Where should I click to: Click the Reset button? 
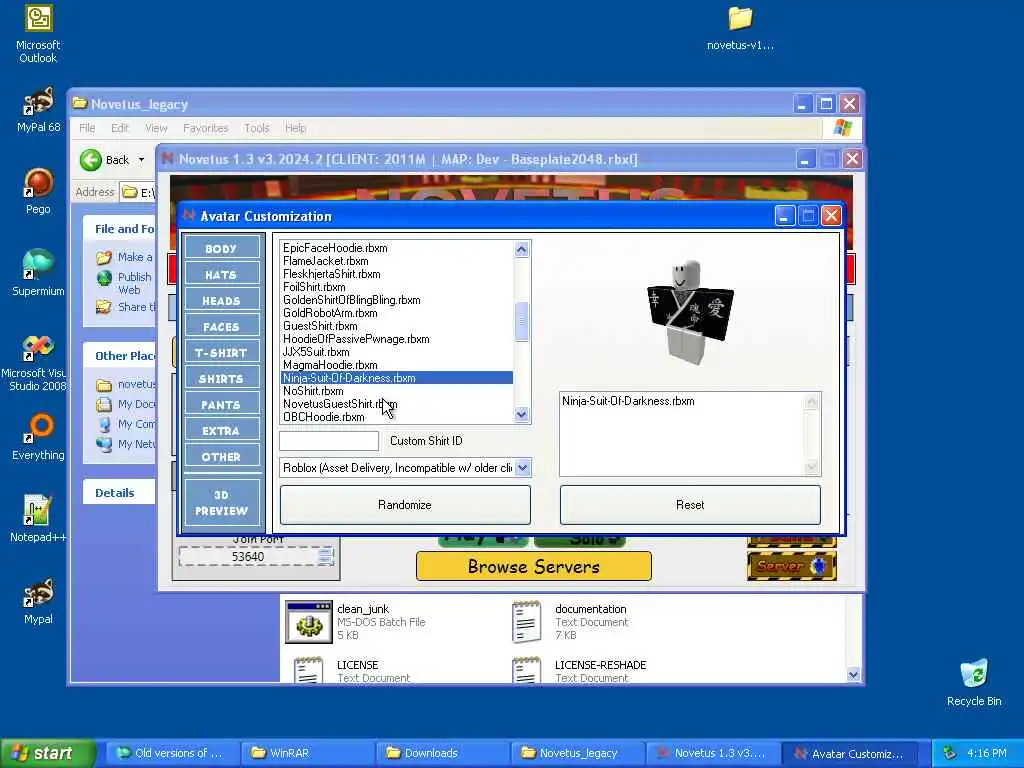coord(690,504)
